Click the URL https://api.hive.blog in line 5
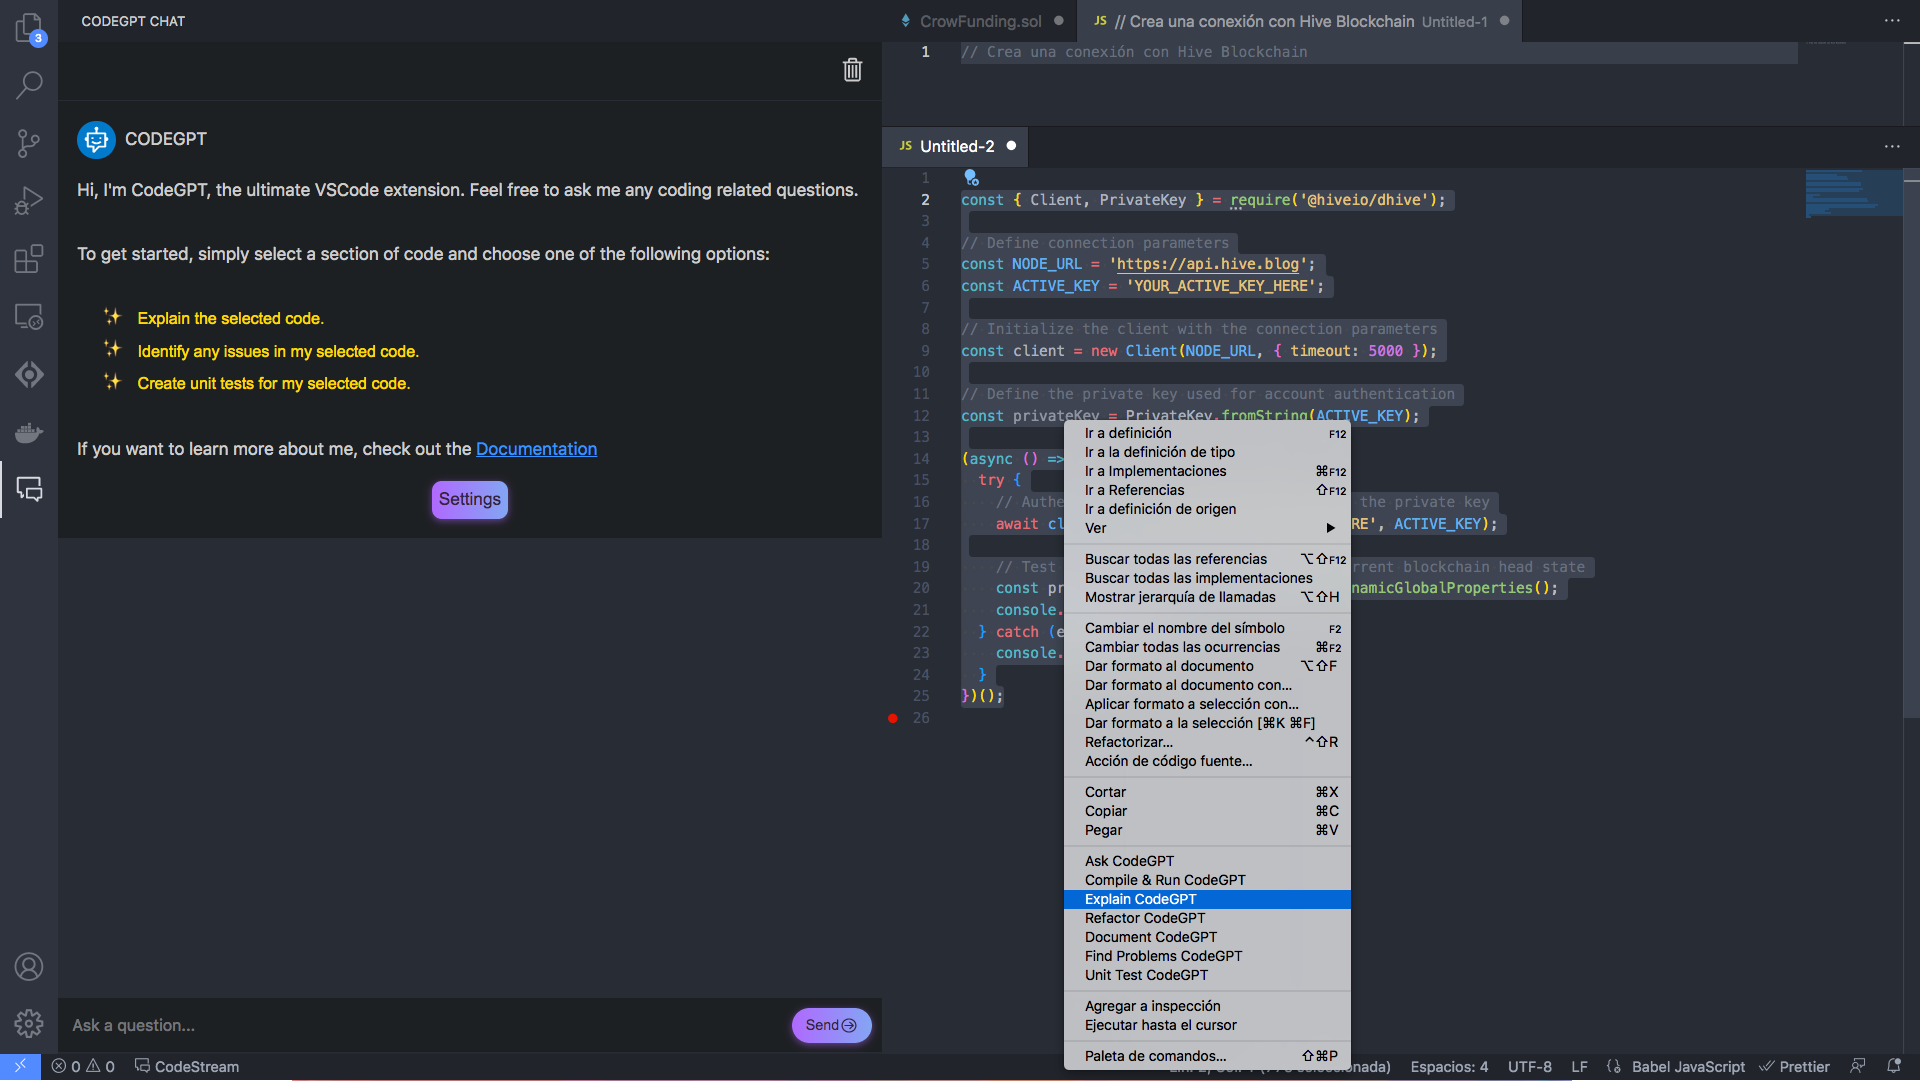 click(x=1208, y=264)
